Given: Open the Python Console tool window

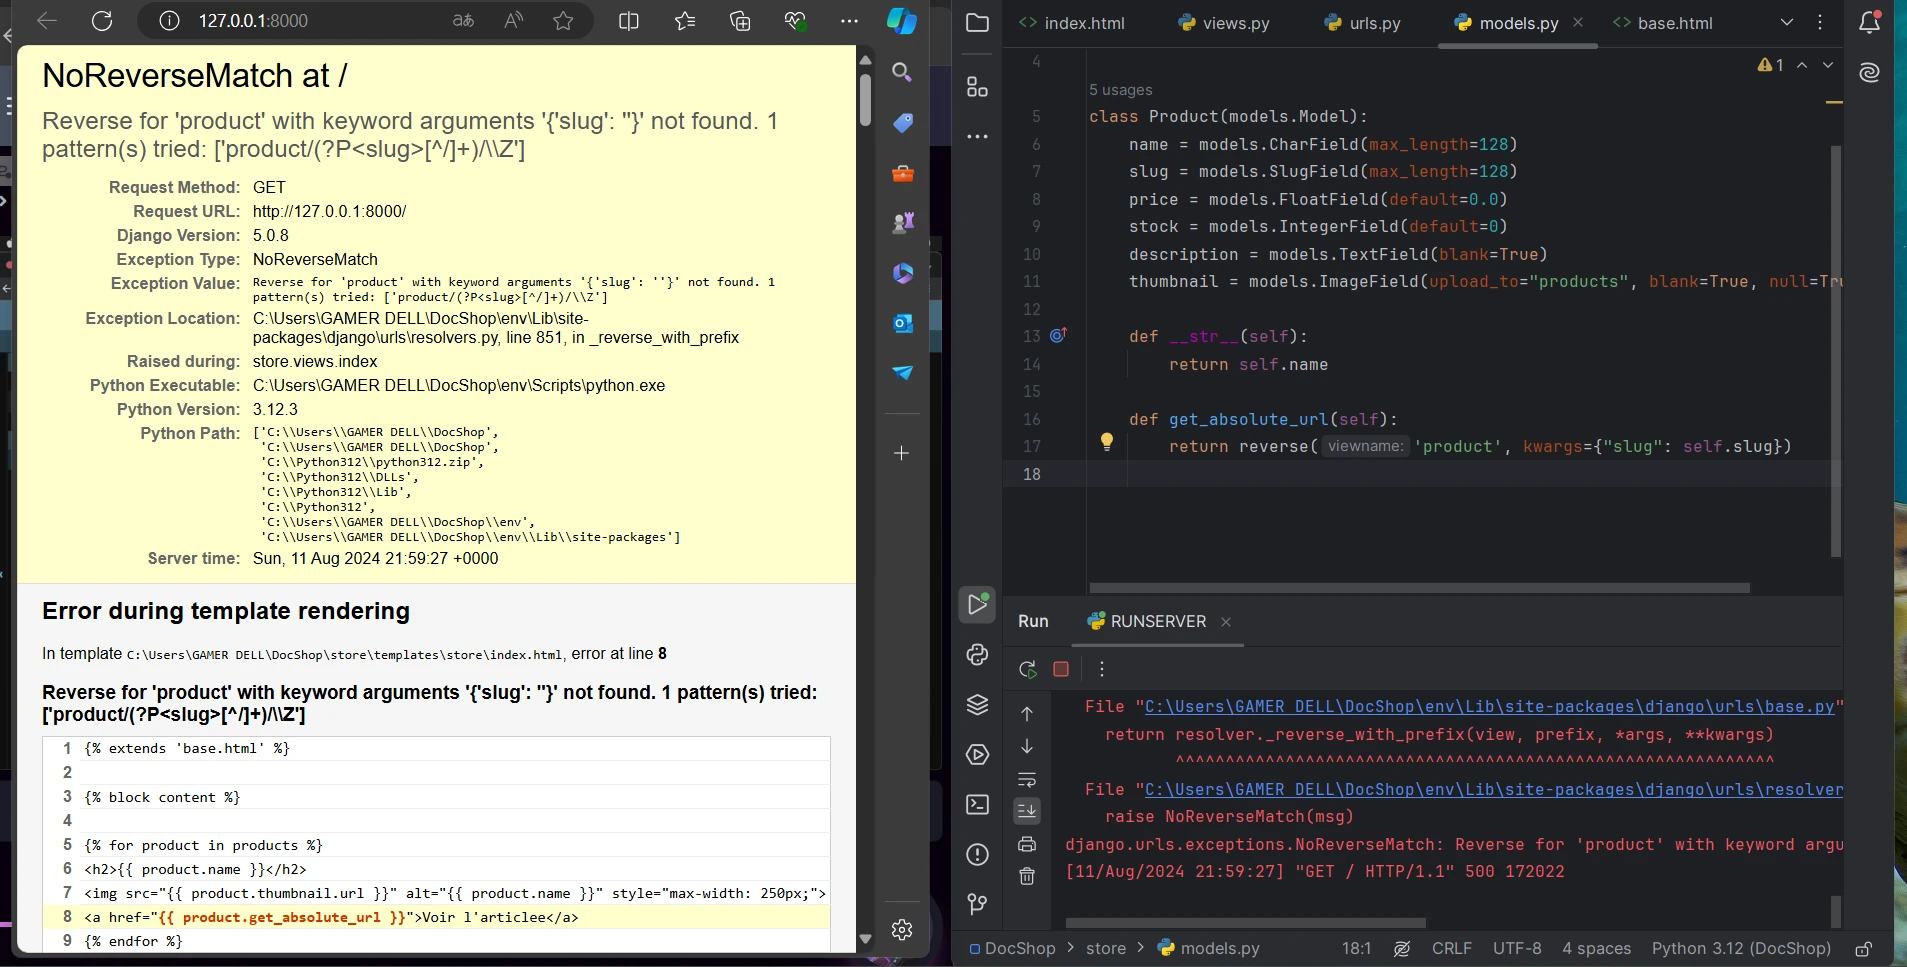Looking at the screenshot, I should 977,655.
